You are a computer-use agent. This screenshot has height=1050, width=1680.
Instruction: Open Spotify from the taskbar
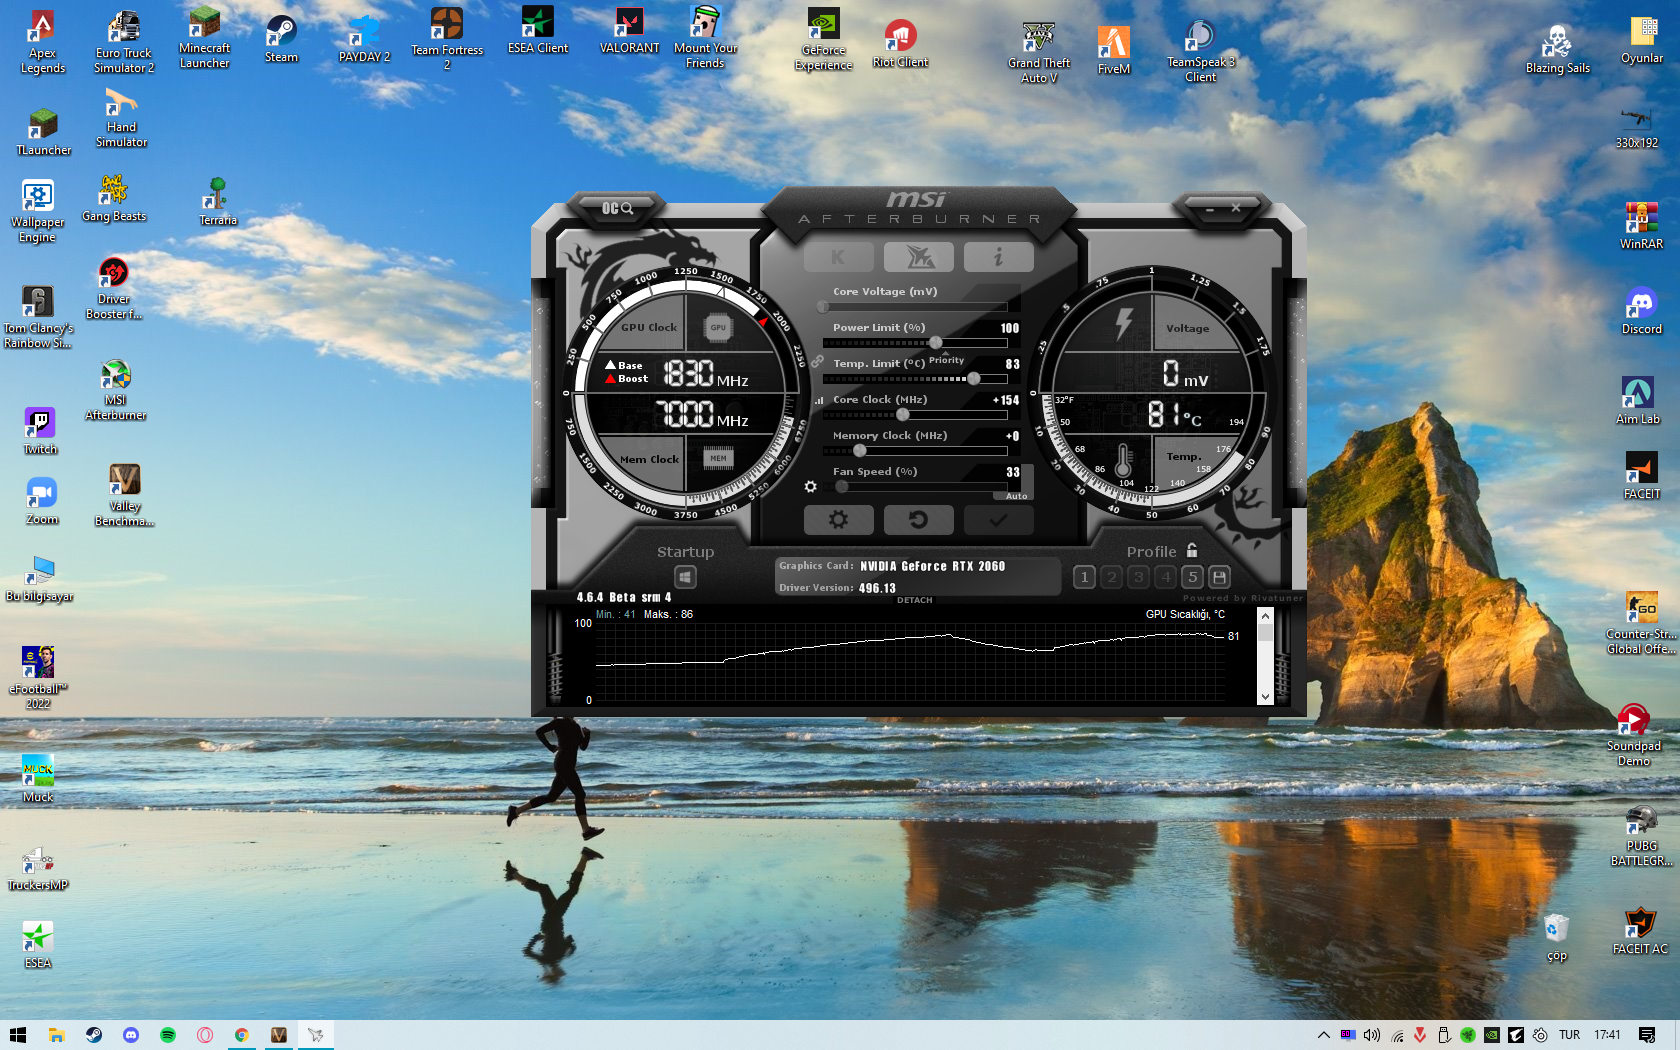click(168, 1035)
